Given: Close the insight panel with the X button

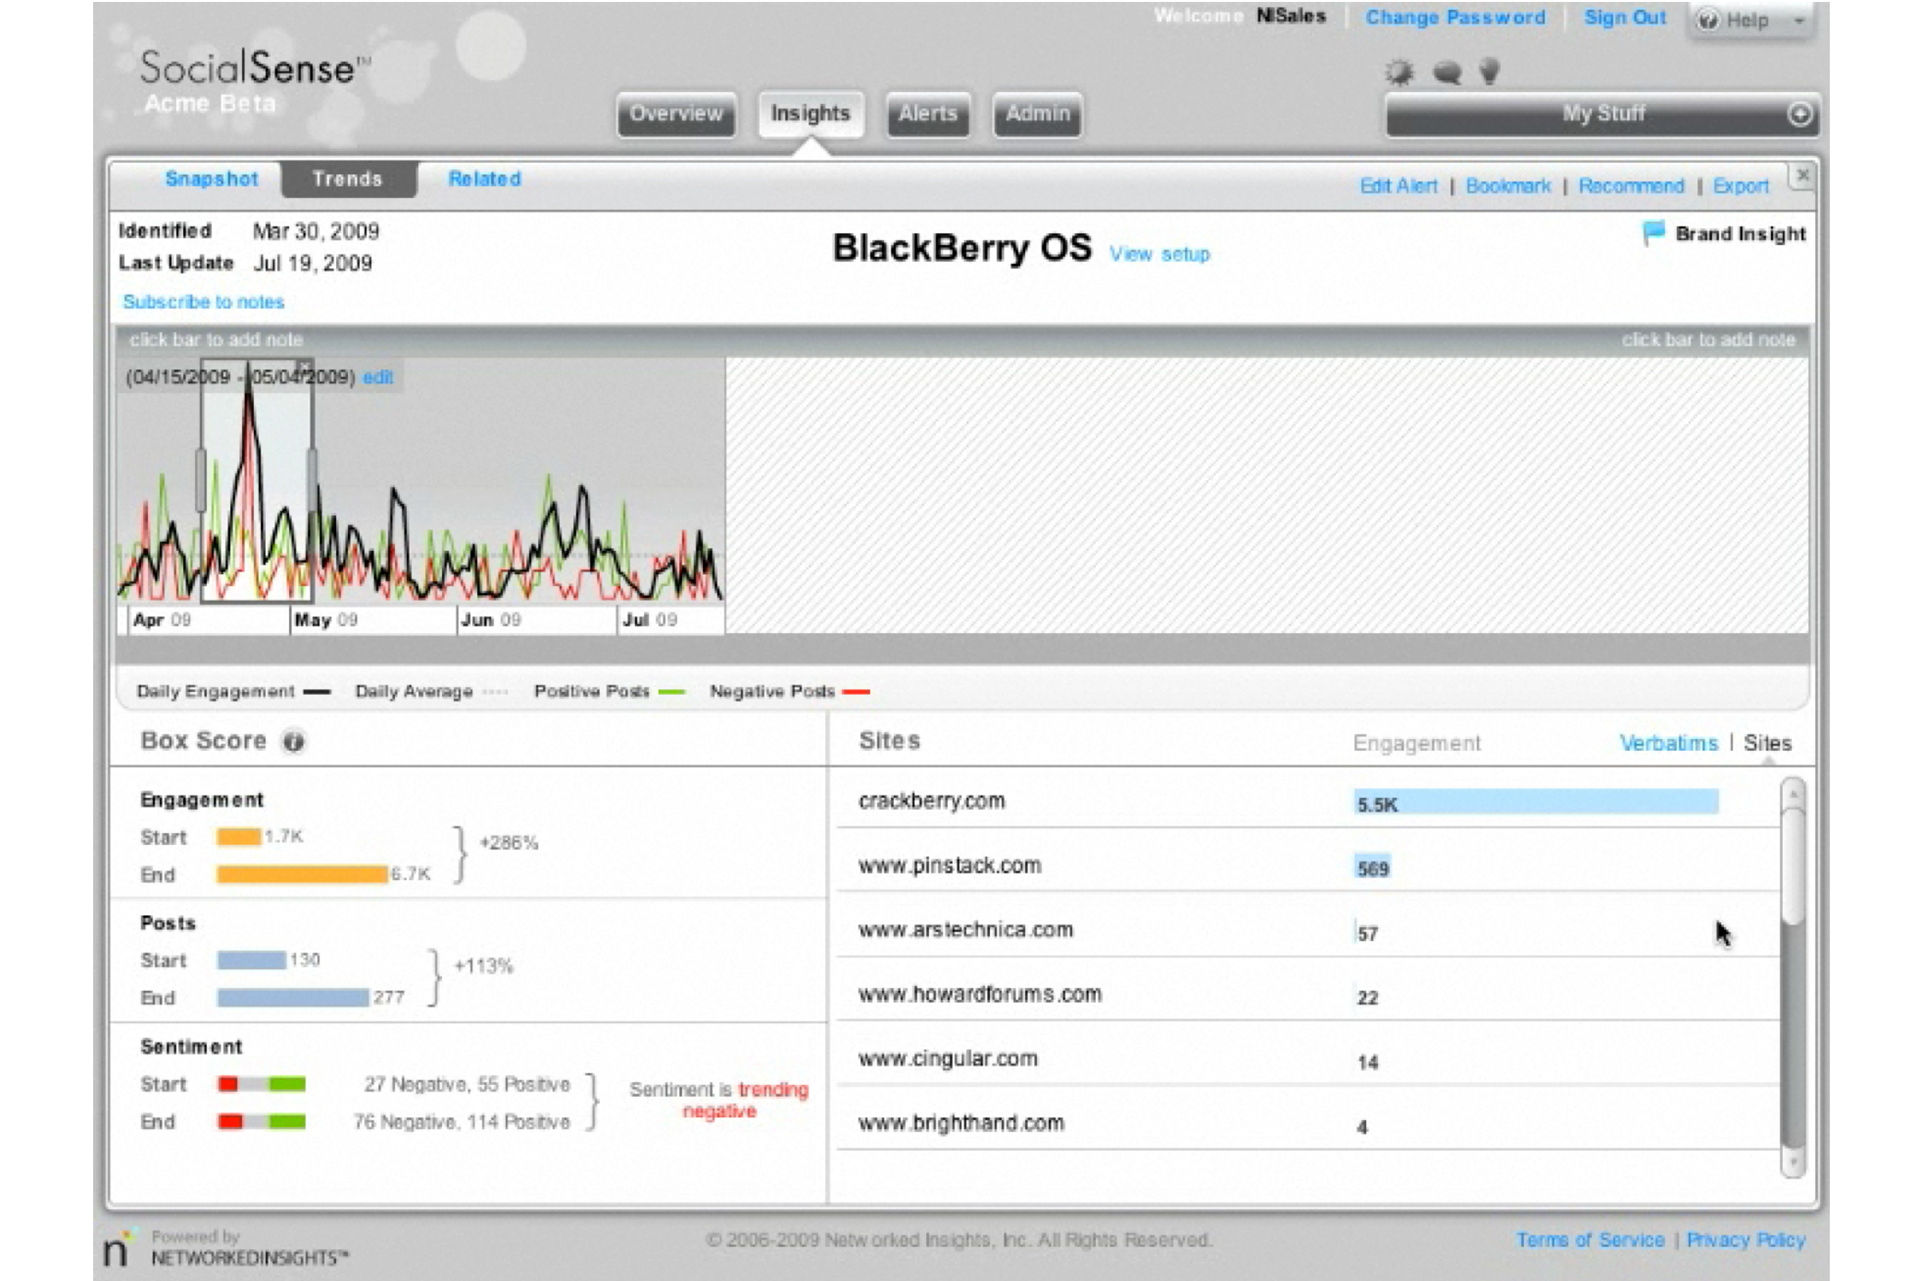Looking at the screenshot, I should [x=1802, y=176].
